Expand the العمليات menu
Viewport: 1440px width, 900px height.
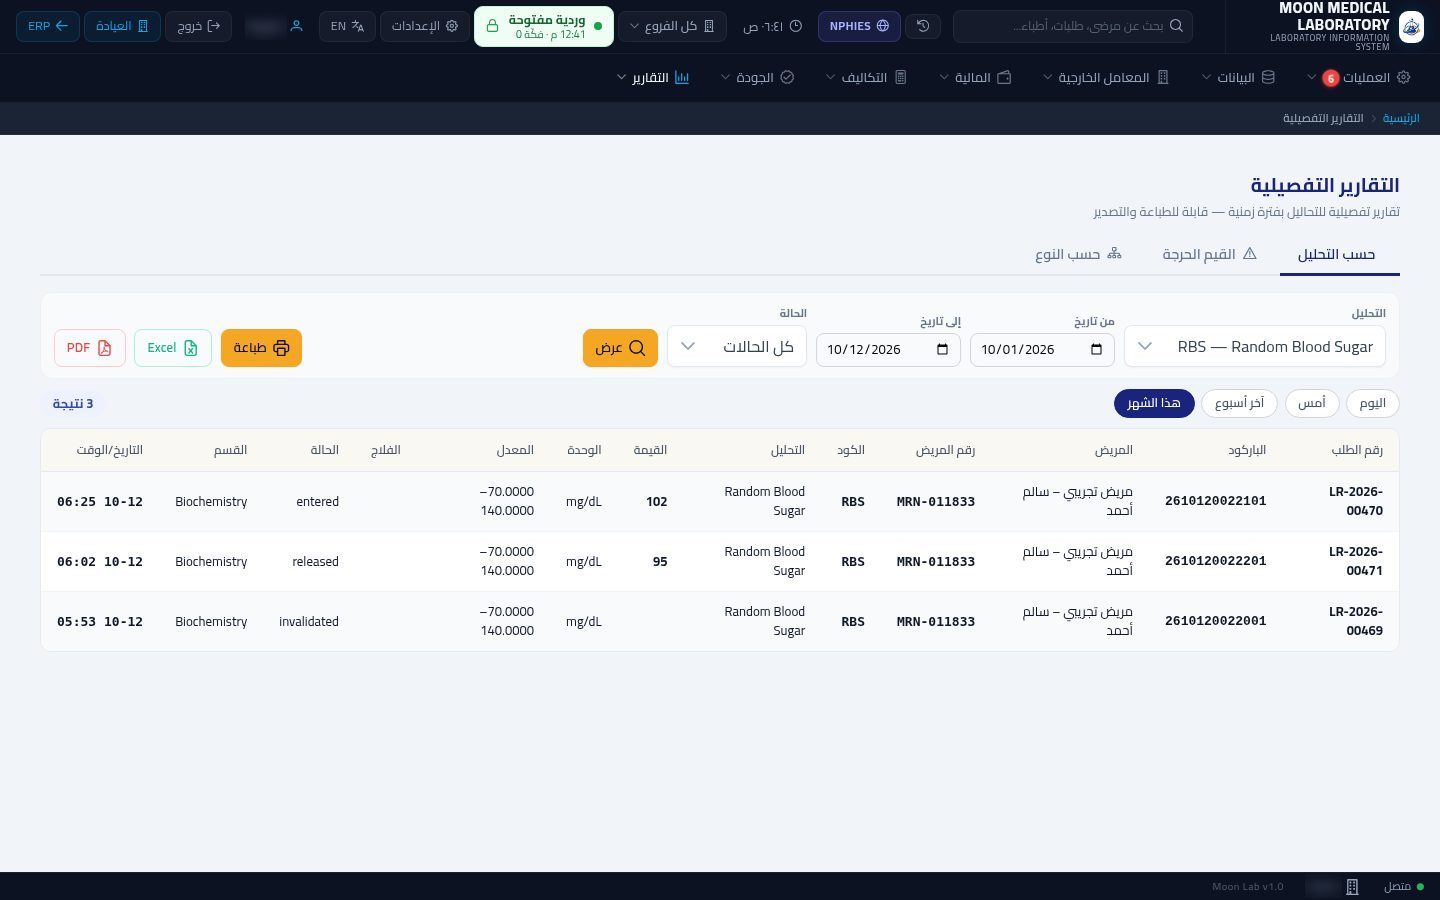tap(1358, 77)
